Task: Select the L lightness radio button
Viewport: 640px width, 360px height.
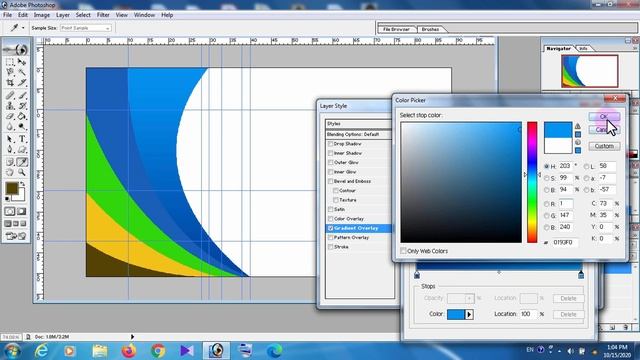Action: click(586, 167)
